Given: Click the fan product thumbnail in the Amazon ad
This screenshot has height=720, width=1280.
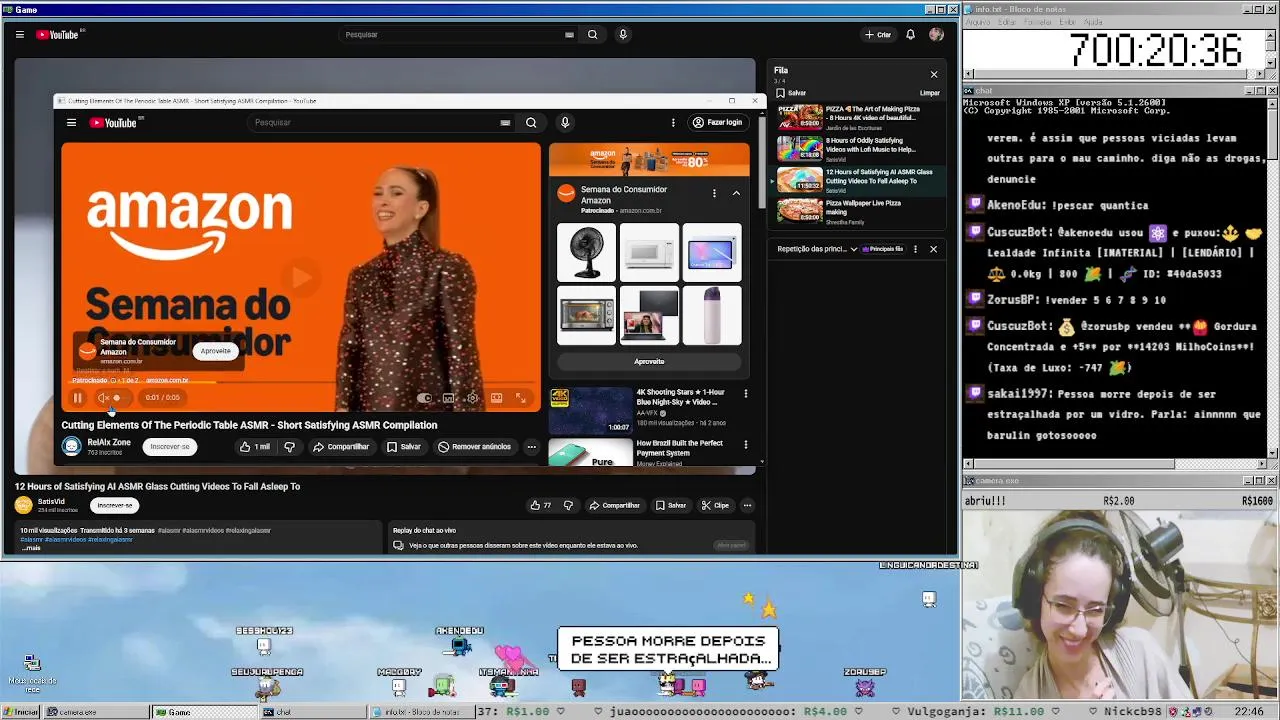Looking at the screenshot, I should [586, 253].
